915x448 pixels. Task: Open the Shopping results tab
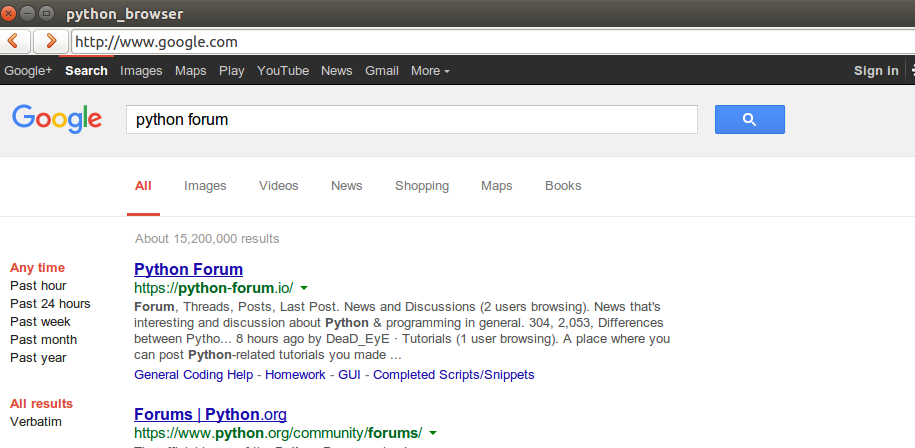click(x=421, y=186)
